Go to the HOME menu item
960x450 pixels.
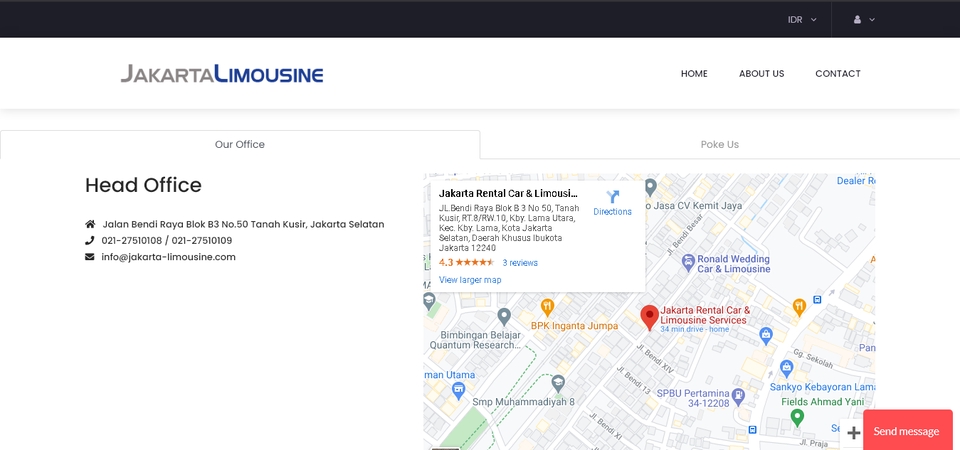point(694,73)
